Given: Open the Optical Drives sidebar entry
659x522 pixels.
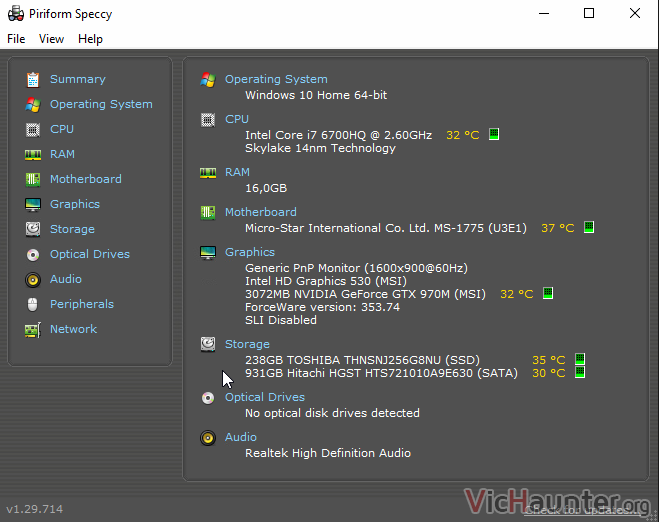Looking at the screenshot, I should pos(90,254).
